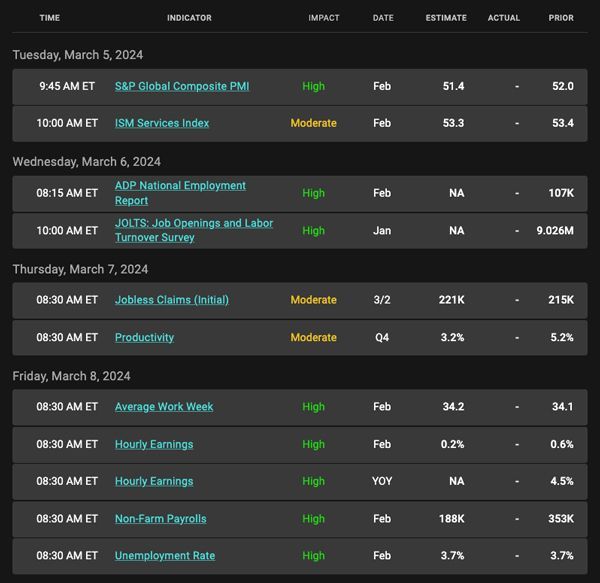Click the 353K prior payrolls value
The height and width of the screenshot is (583, 600).
tap(561, 519)
